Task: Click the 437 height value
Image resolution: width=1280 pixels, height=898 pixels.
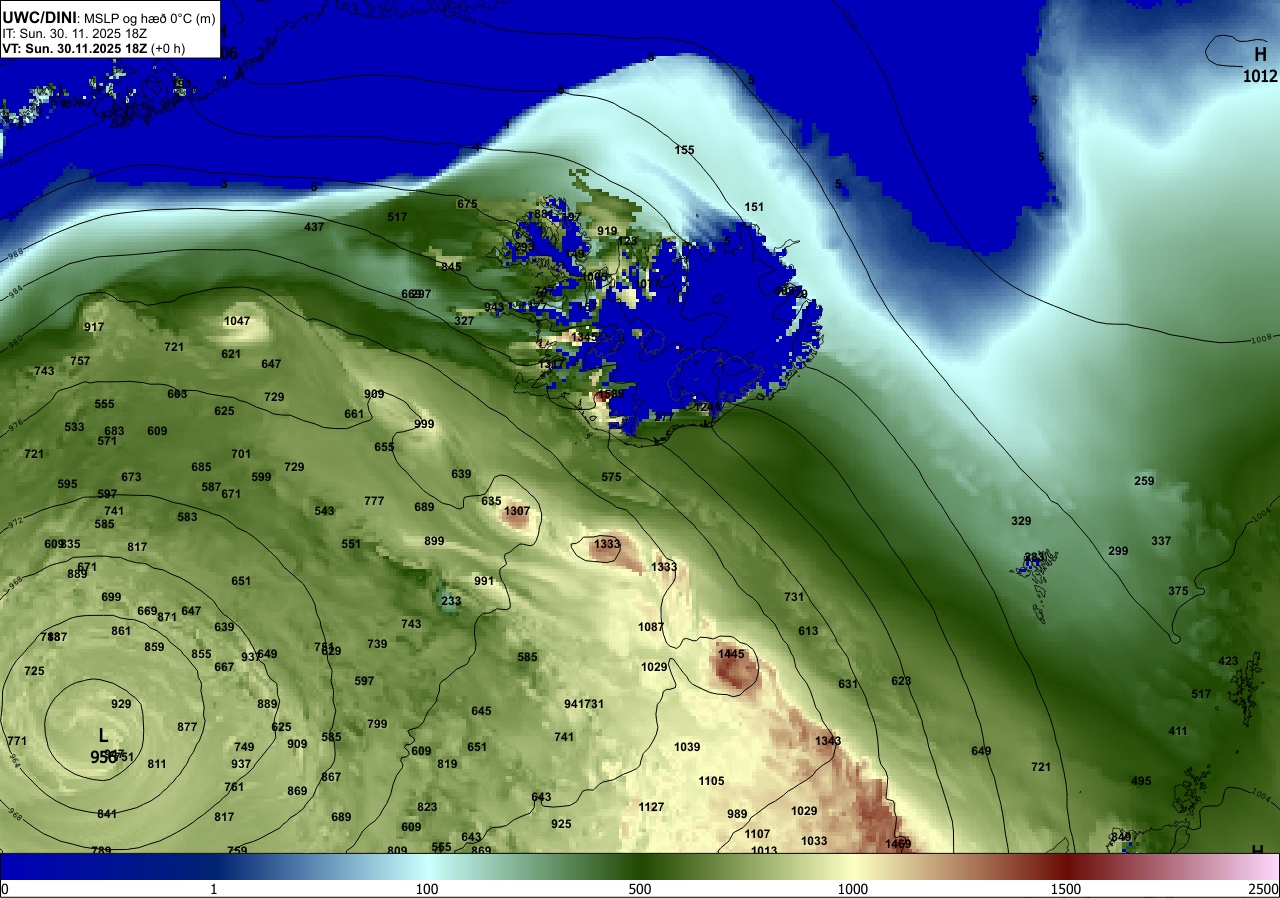Action: (314, 227)
